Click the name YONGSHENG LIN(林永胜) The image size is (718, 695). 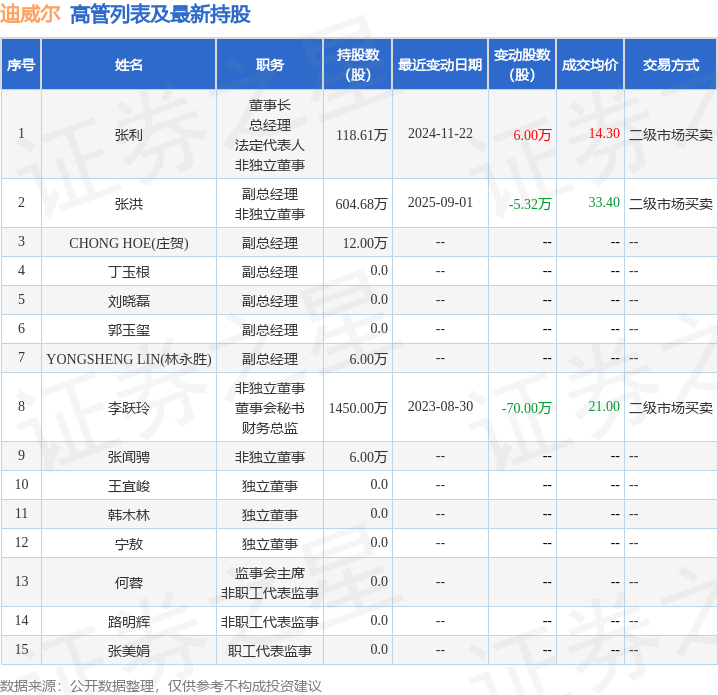(129, 359)
